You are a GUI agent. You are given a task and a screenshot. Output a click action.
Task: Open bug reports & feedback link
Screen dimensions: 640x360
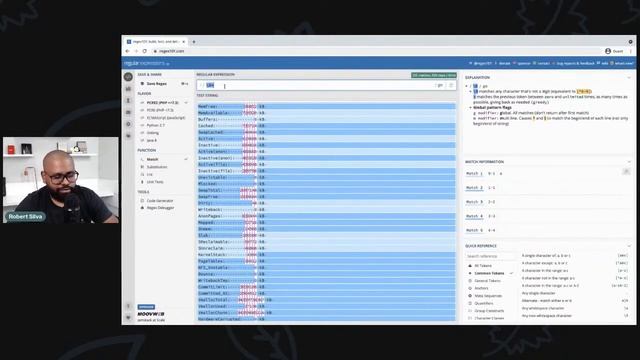[573, 63]
